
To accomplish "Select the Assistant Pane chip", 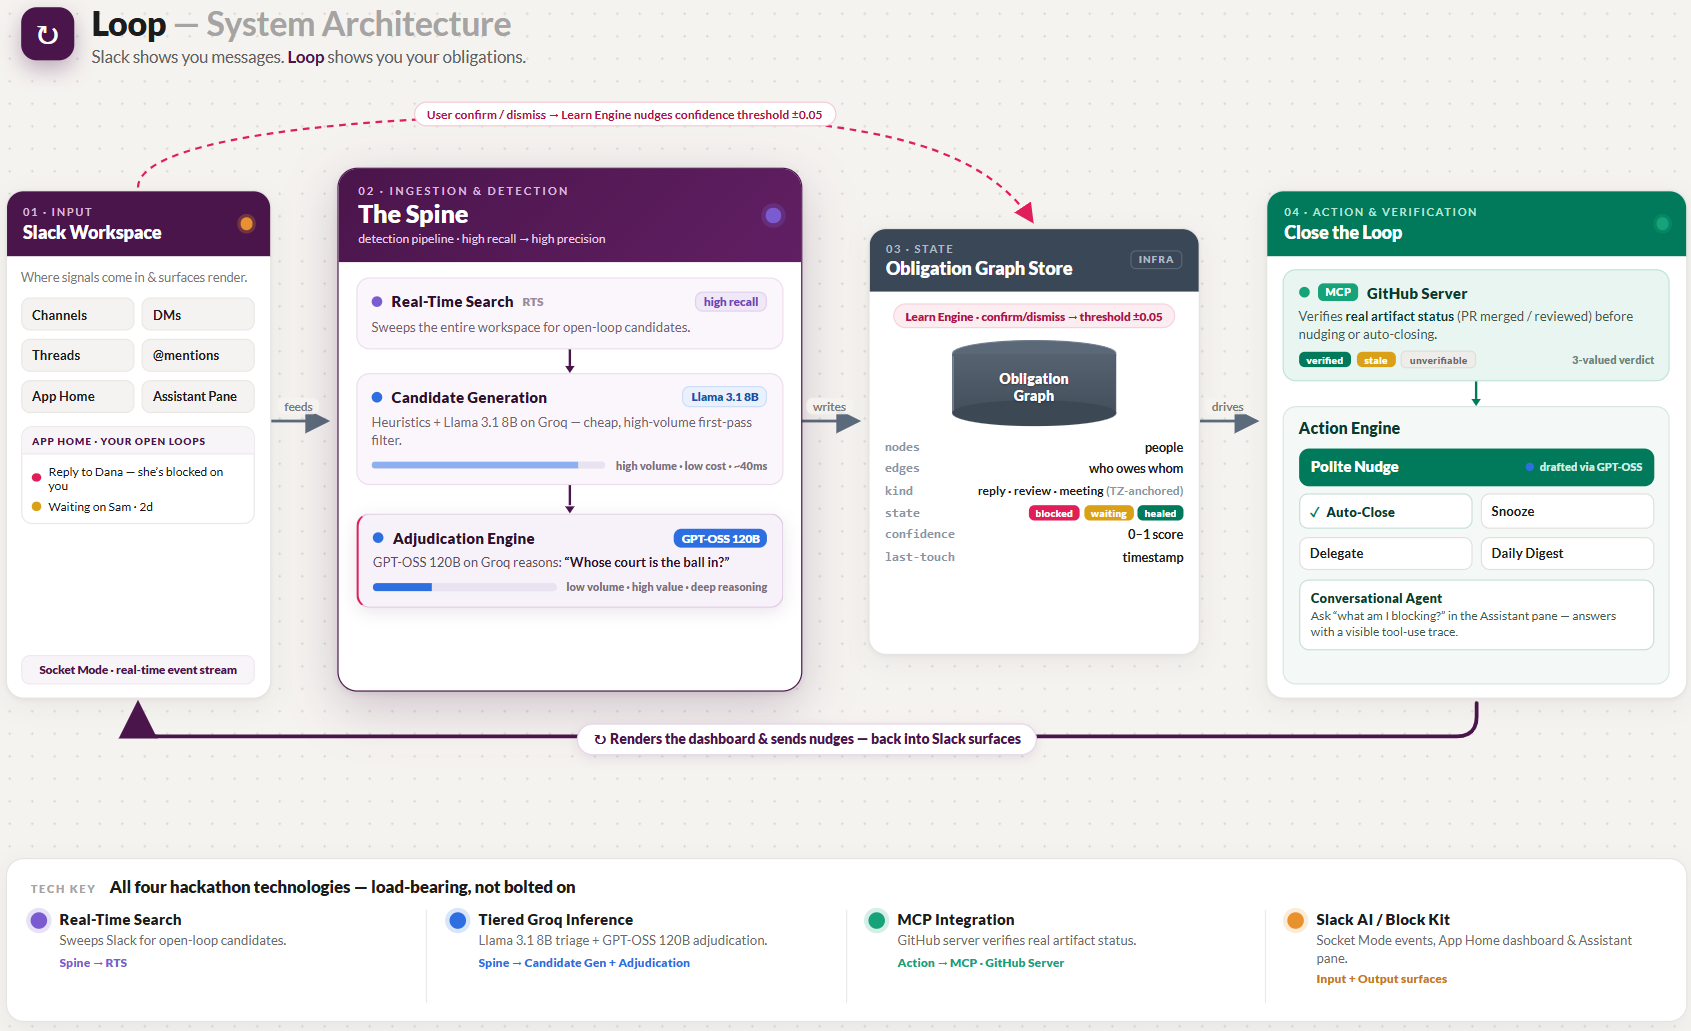I will (x=198, y=396).
